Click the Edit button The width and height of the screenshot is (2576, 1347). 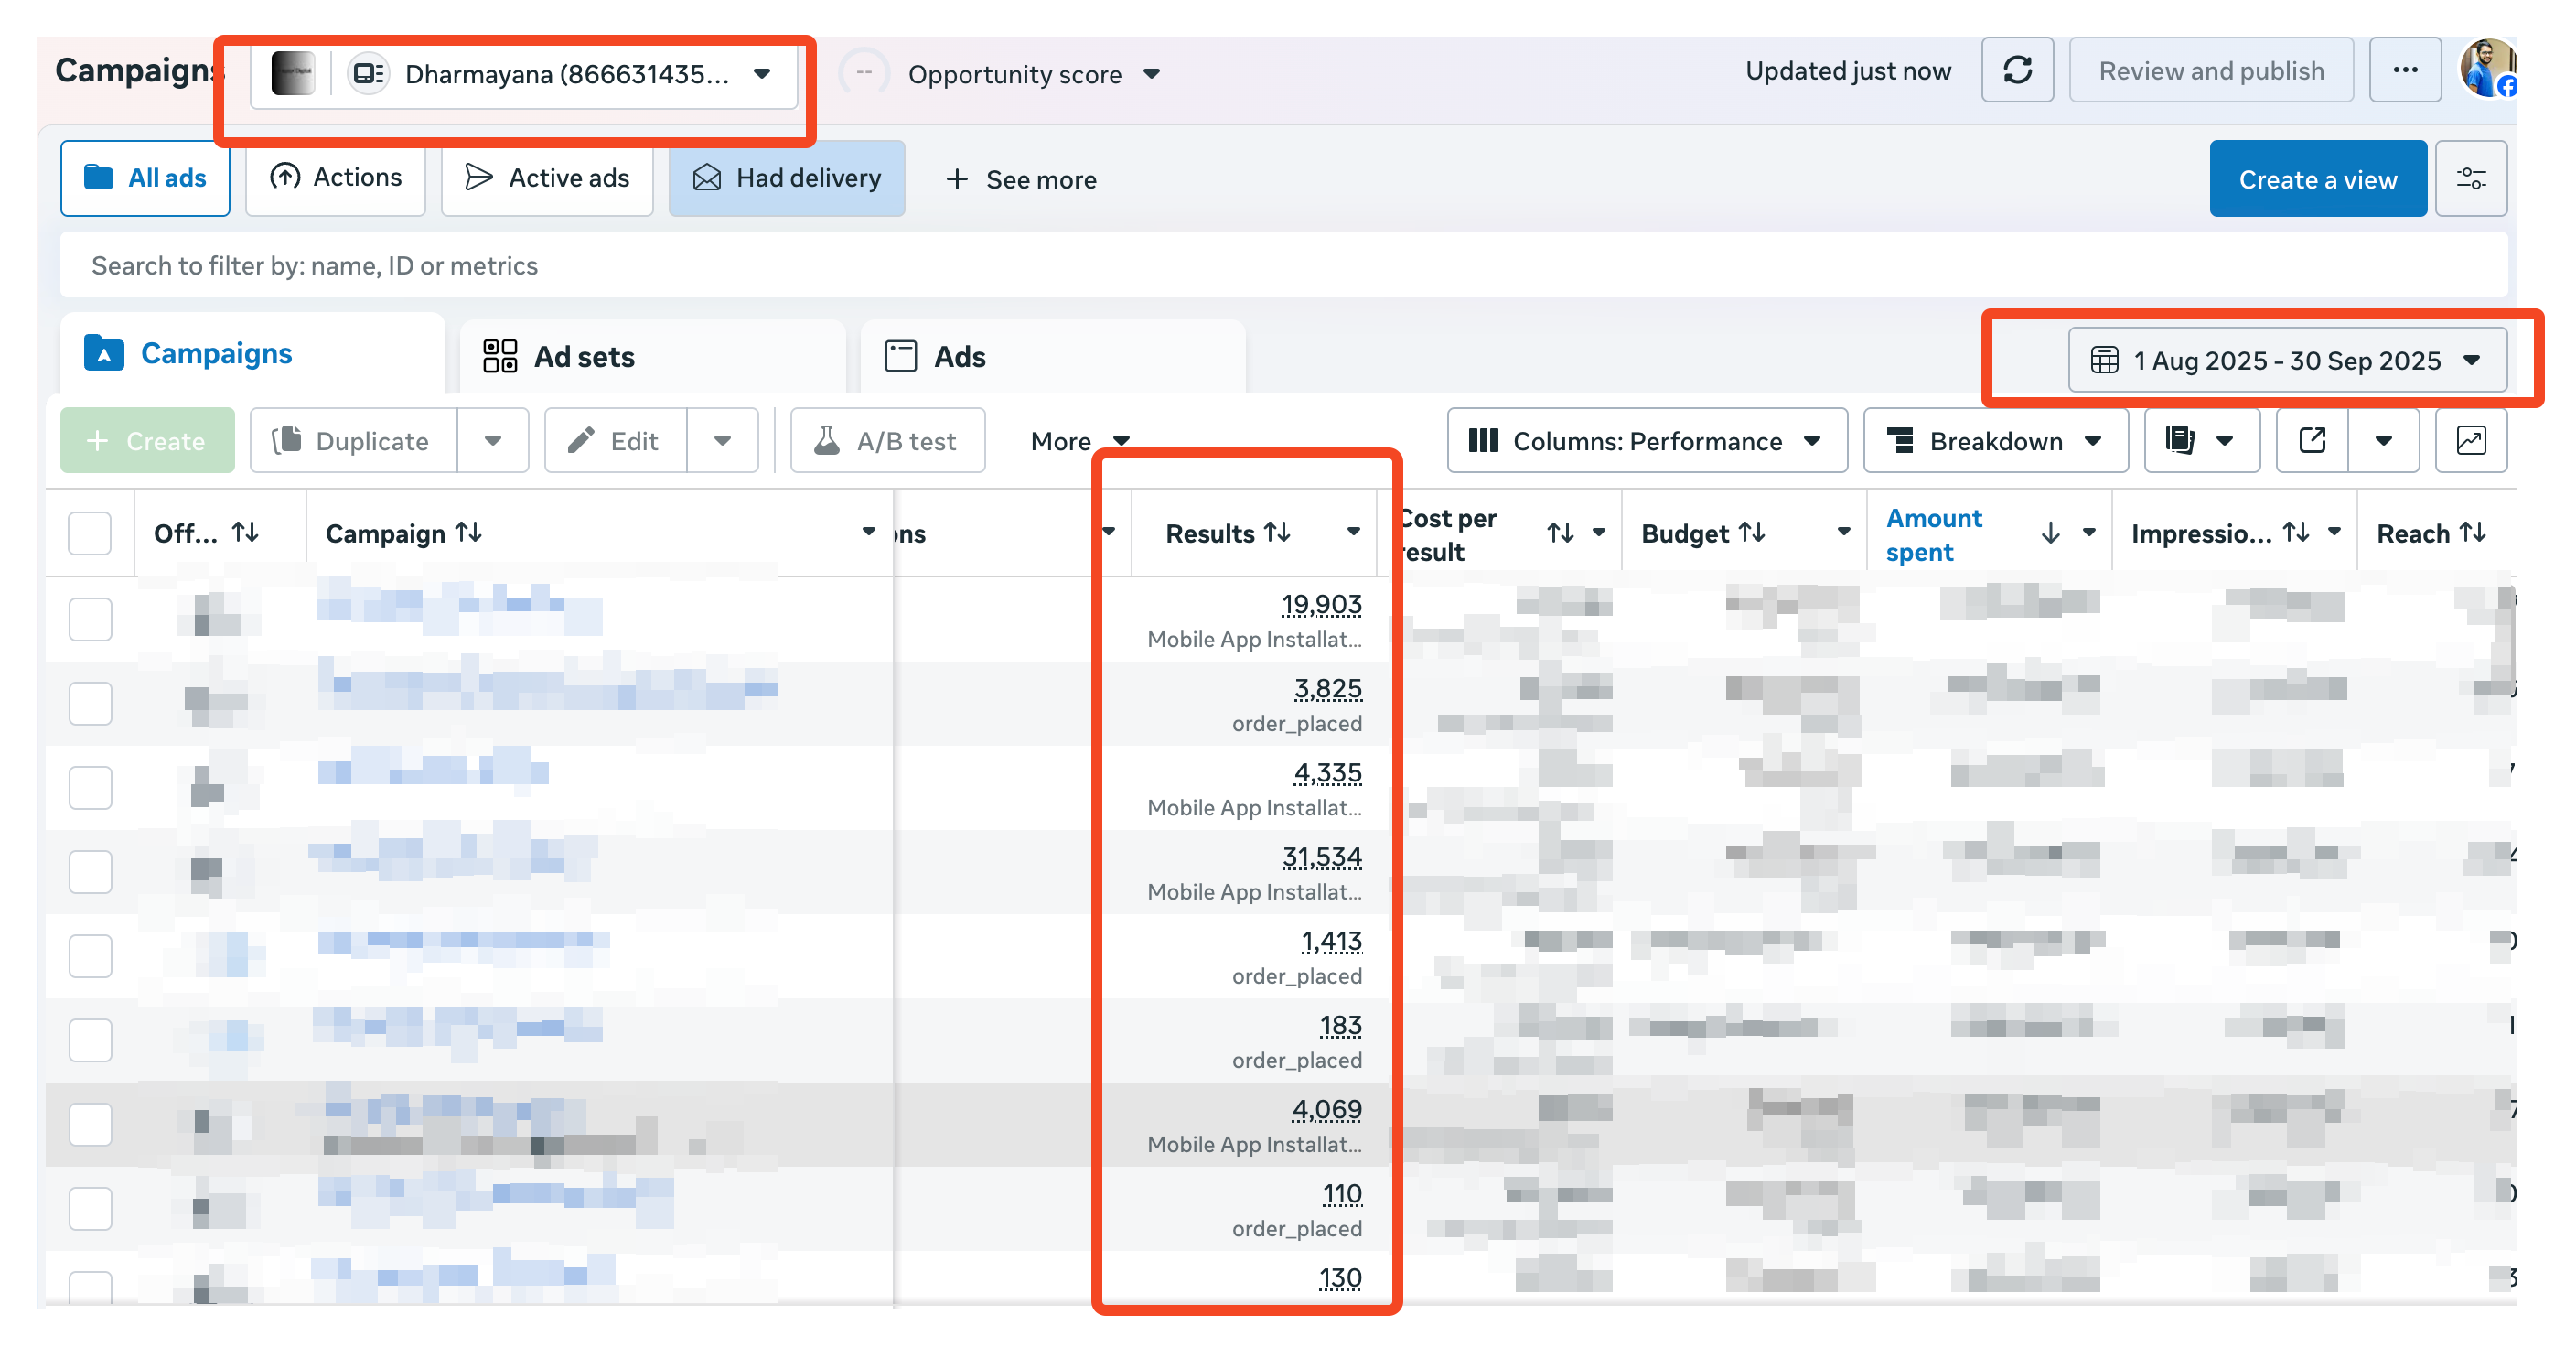tap(616, 440)
